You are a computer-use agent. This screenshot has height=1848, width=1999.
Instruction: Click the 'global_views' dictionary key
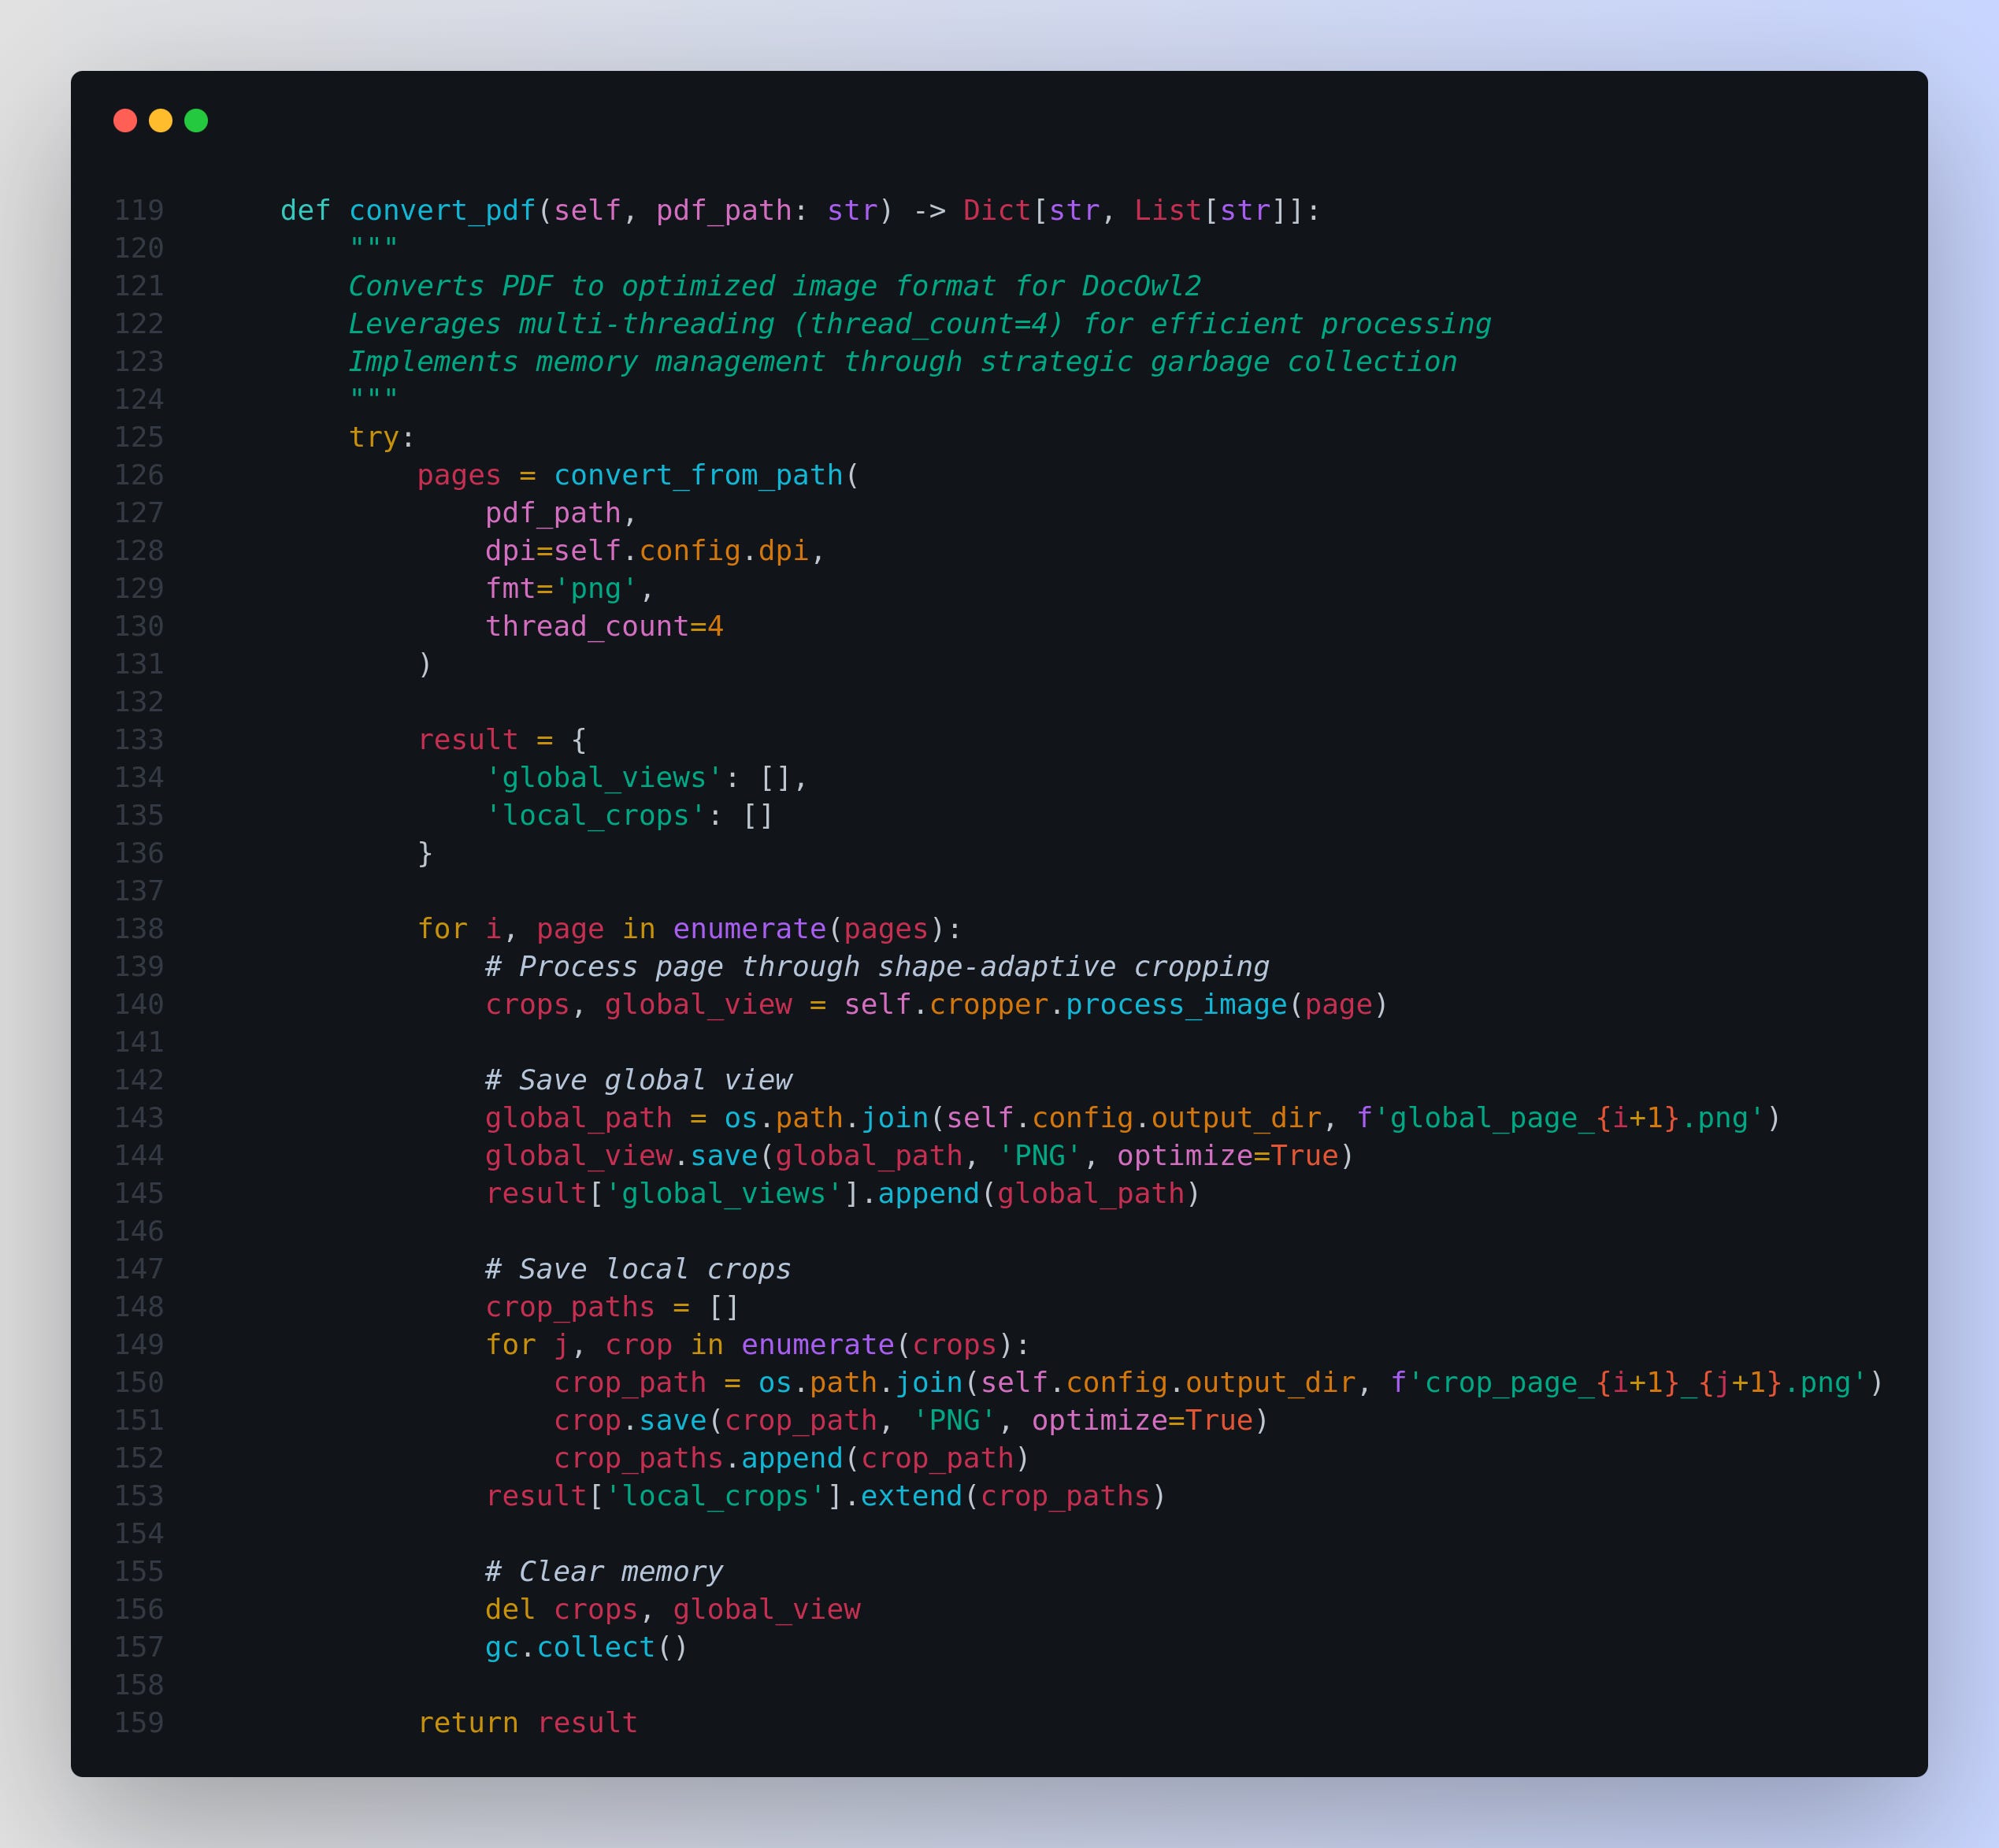point(604,778)
